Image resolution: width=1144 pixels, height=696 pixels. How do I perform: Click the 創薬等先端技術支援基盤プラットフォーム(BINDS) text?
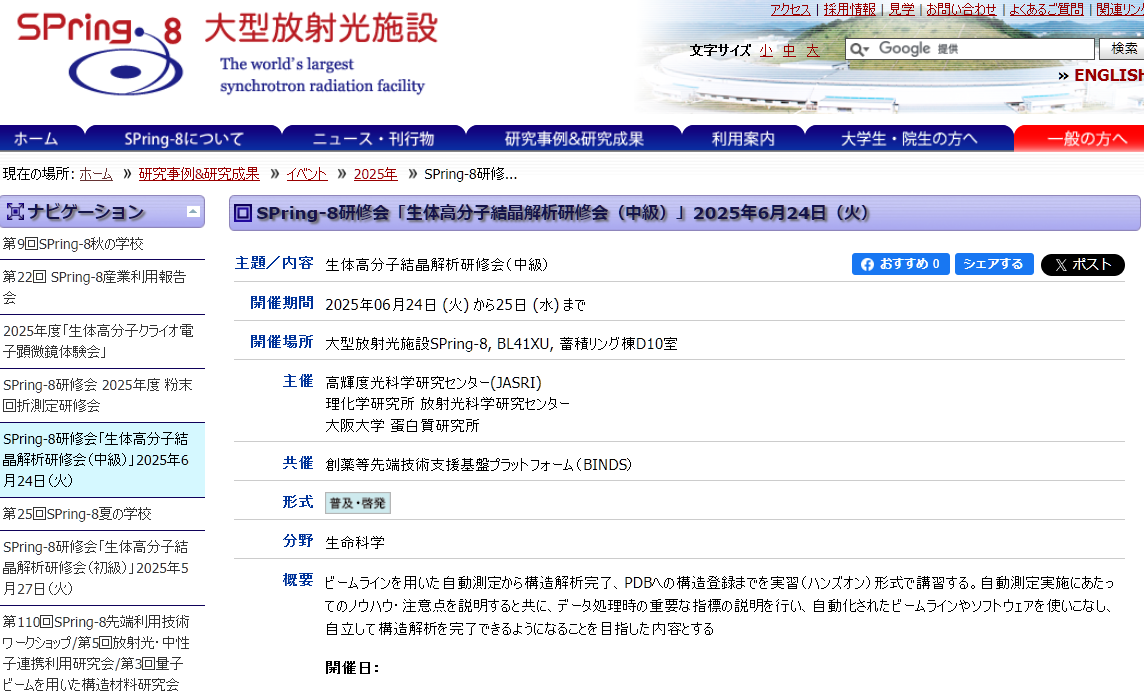pos(479,464)
